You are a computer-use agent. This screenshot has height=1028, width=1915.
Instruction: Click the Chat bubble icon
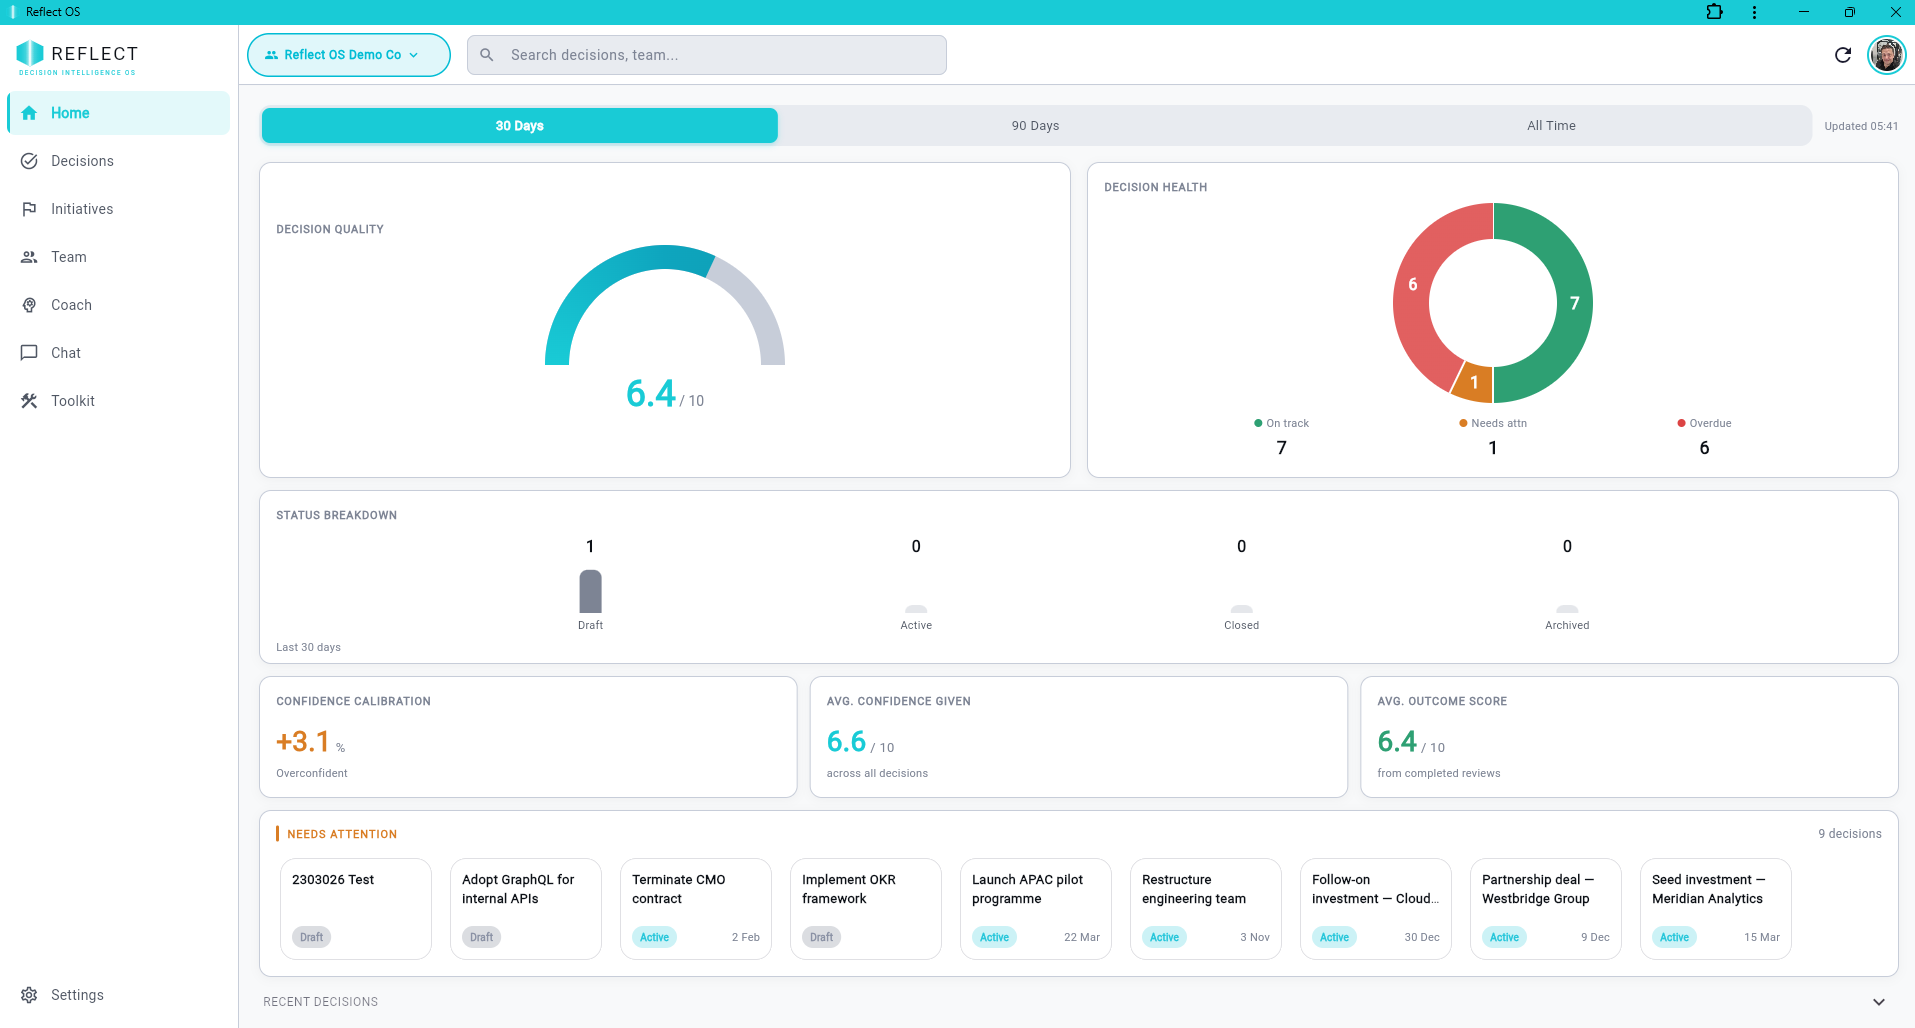29,353
